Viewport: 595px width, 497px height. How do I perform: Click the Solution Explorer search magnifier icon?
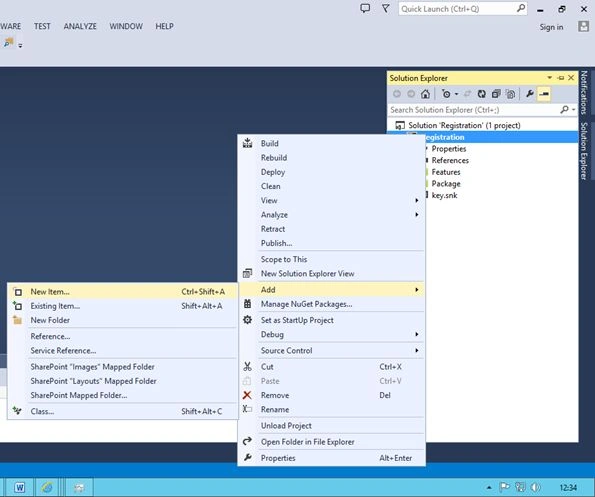(564, 110)
